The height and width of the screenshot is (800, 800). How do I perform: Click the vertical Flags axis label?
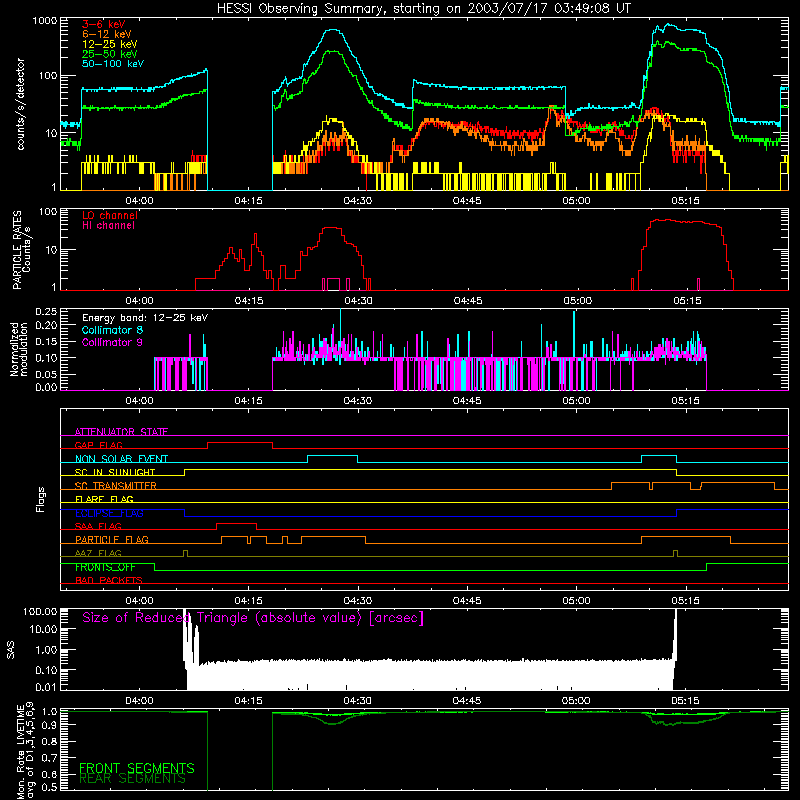(41, 499)
